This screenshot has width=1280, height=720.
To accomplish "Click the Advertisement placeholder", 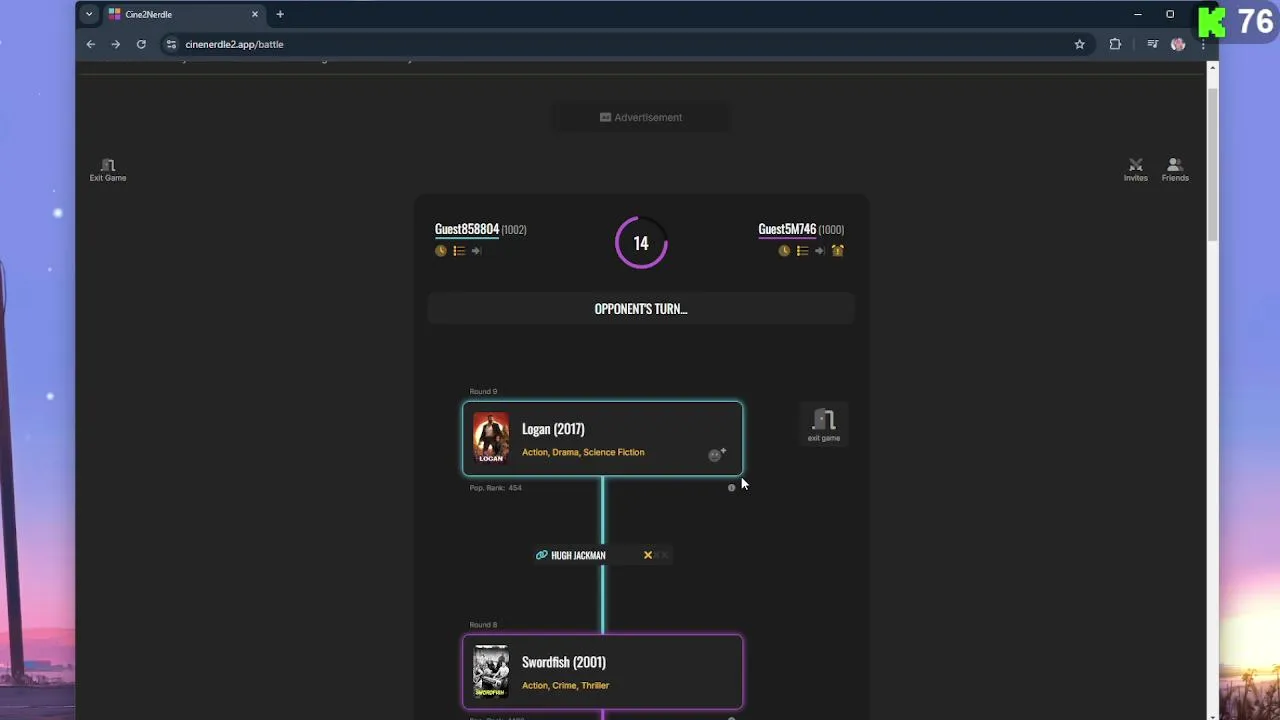I will (641, 117).
